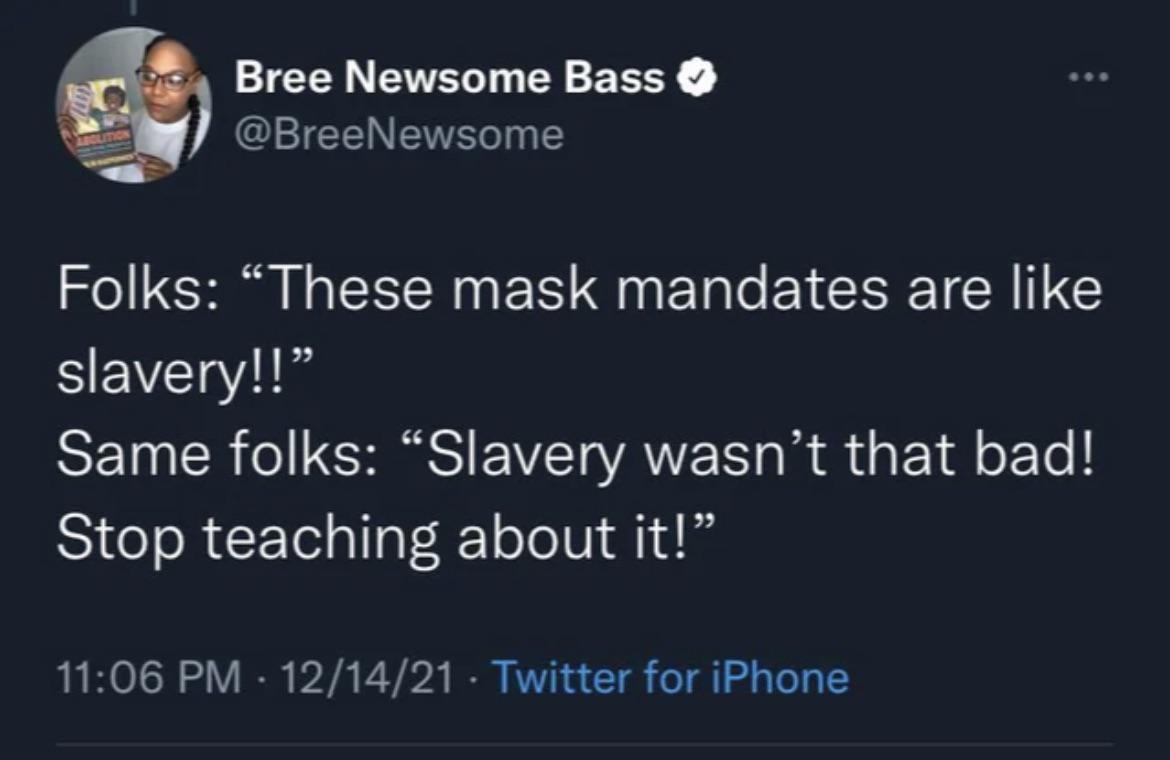The height and width of the screenshot is (760, 1170).
Task: Click the divider line below the timestamp
Action: pos(585,743)
